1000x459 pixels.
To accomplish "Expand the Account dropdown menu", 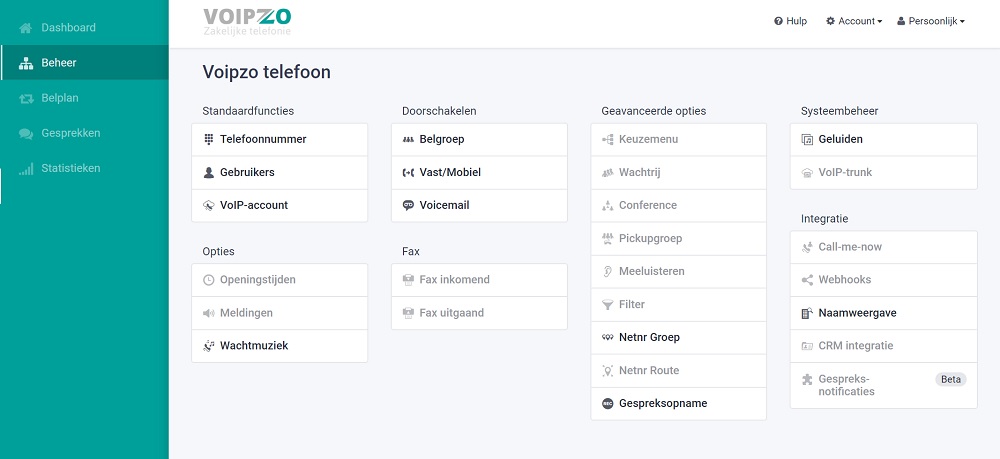I will coord(854,21).
